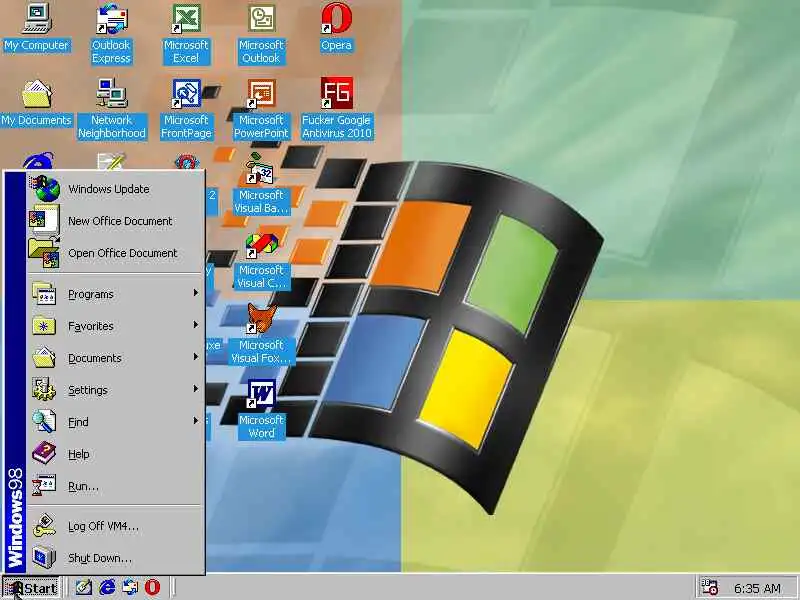
Task: Click Show Desktop in Quick Launch
Action: click(x=84, y=587)
